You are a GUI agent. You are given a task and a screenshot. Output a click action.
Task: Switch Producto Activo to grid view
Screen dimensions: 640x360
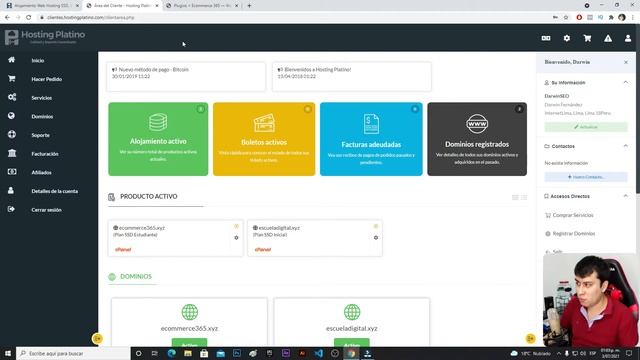pyautogui.click(x=515, y=198)
